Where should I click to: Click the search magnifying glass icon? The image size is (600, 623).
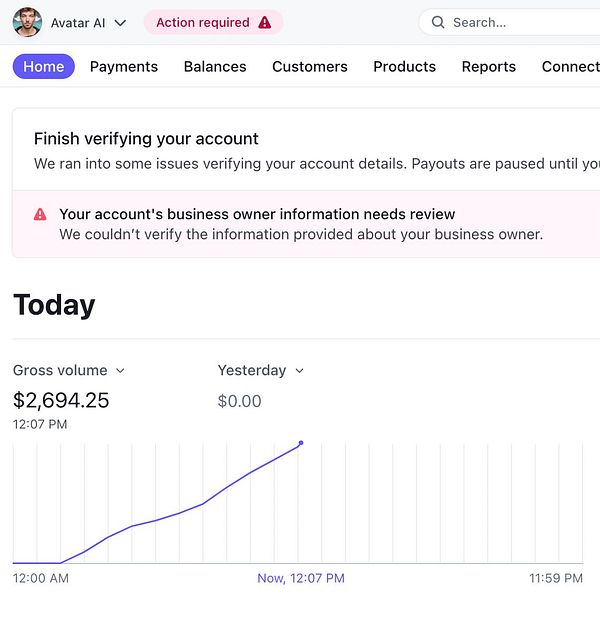point(438,22)
